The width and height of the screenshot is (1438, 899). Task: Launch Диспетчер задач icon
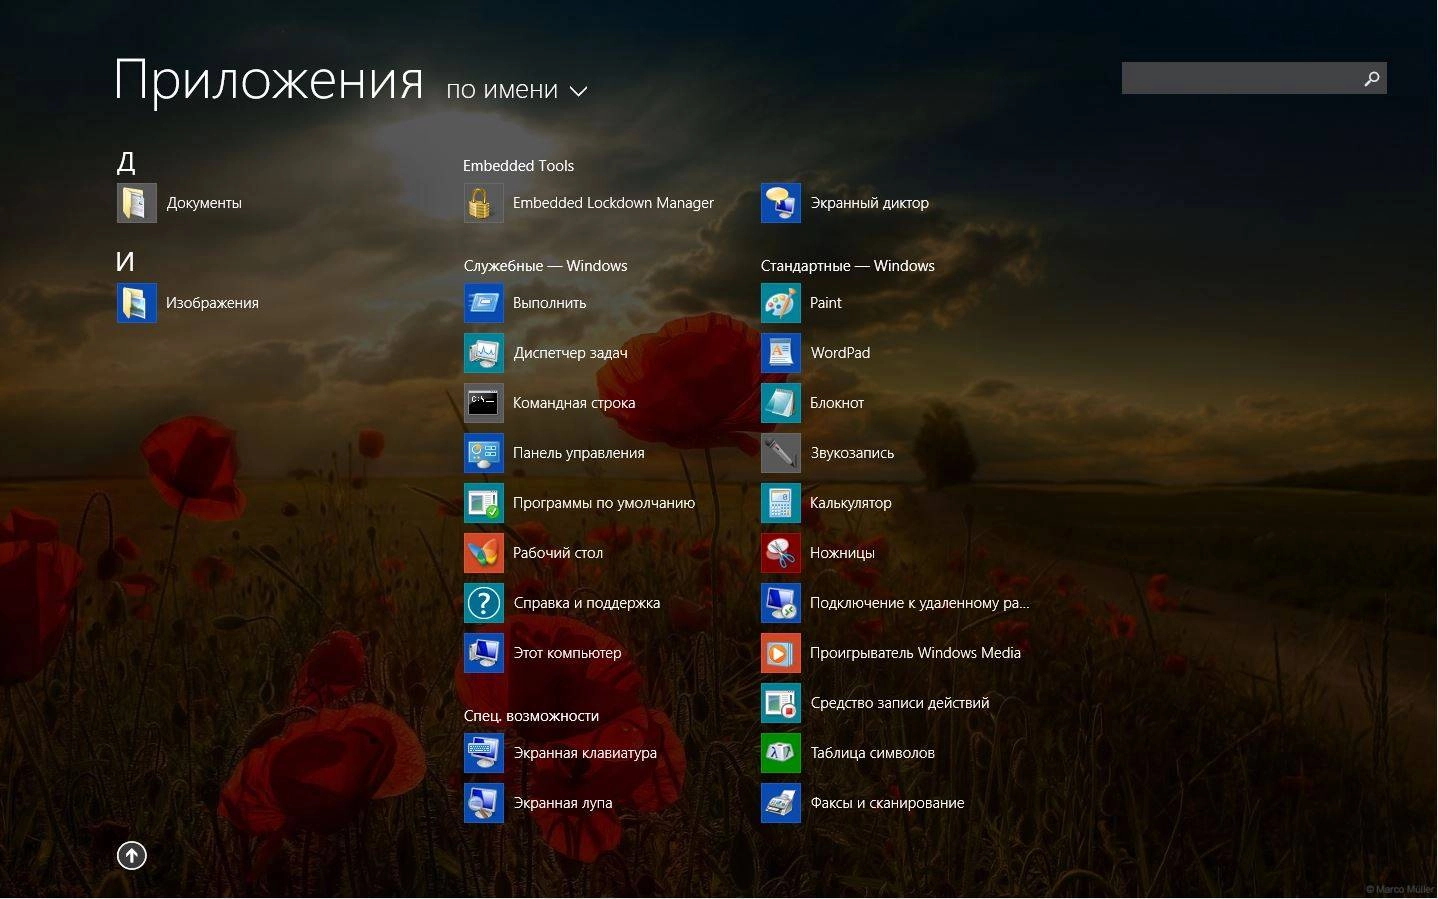point(484,353)
